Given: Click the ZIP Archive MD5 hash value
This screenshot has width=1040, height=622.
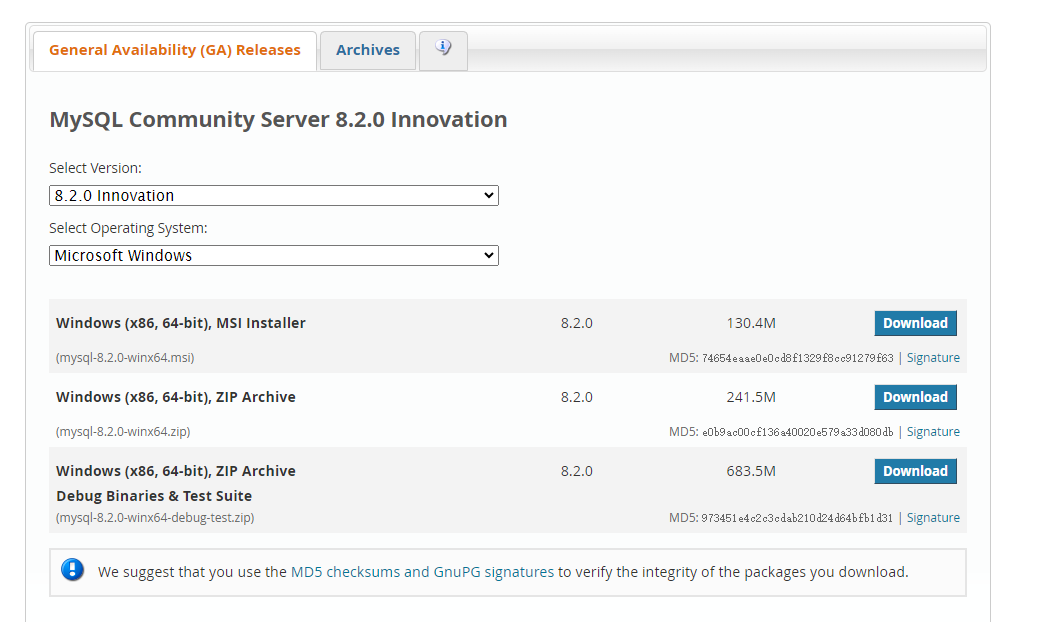Looking at the screenshot, I should coord(797,432).
